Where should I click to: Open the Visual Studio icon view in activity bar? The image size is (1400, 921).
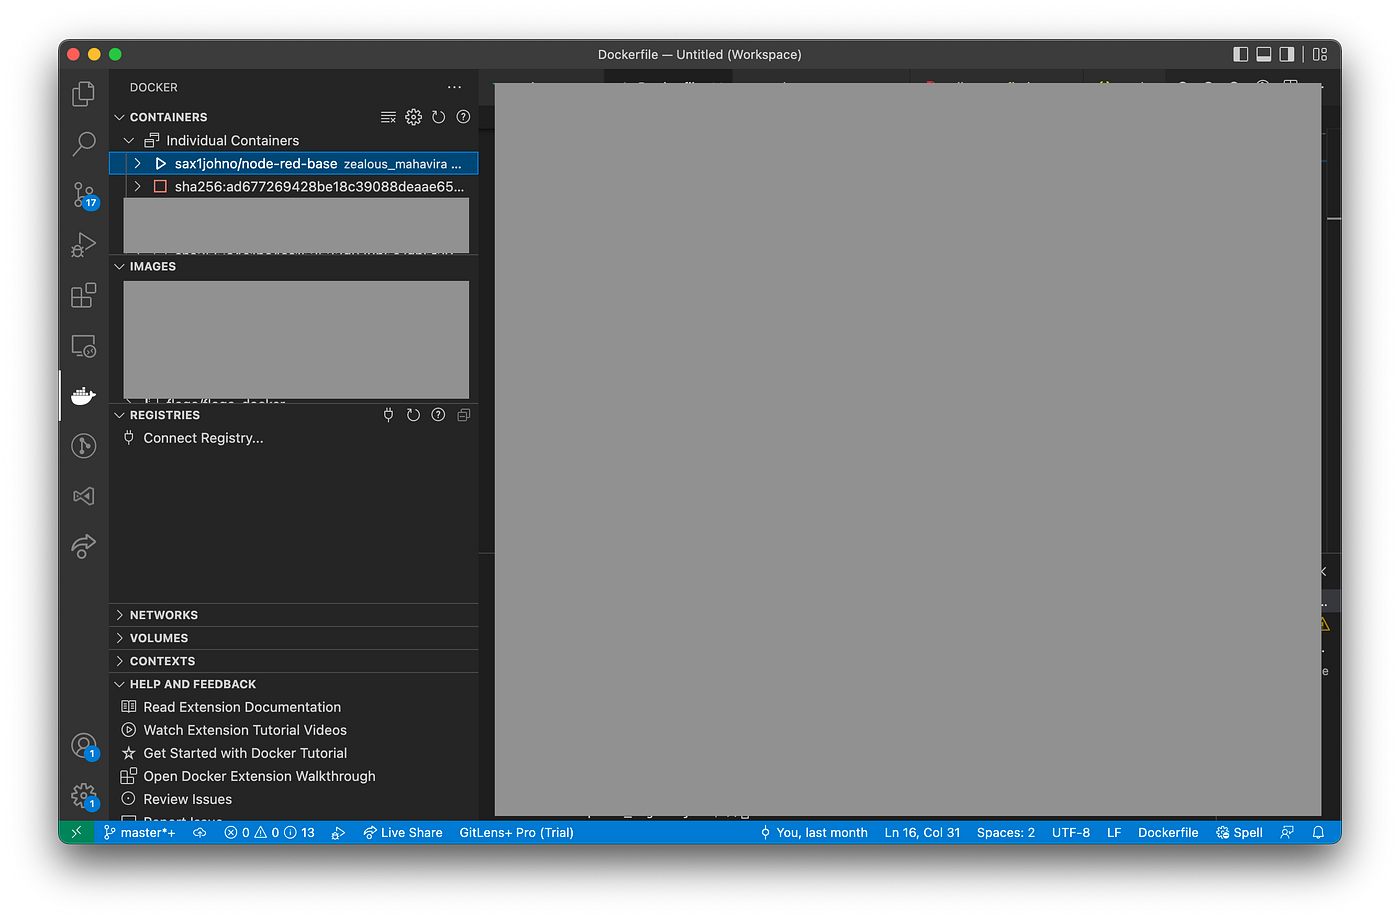[x=84, y=496]
